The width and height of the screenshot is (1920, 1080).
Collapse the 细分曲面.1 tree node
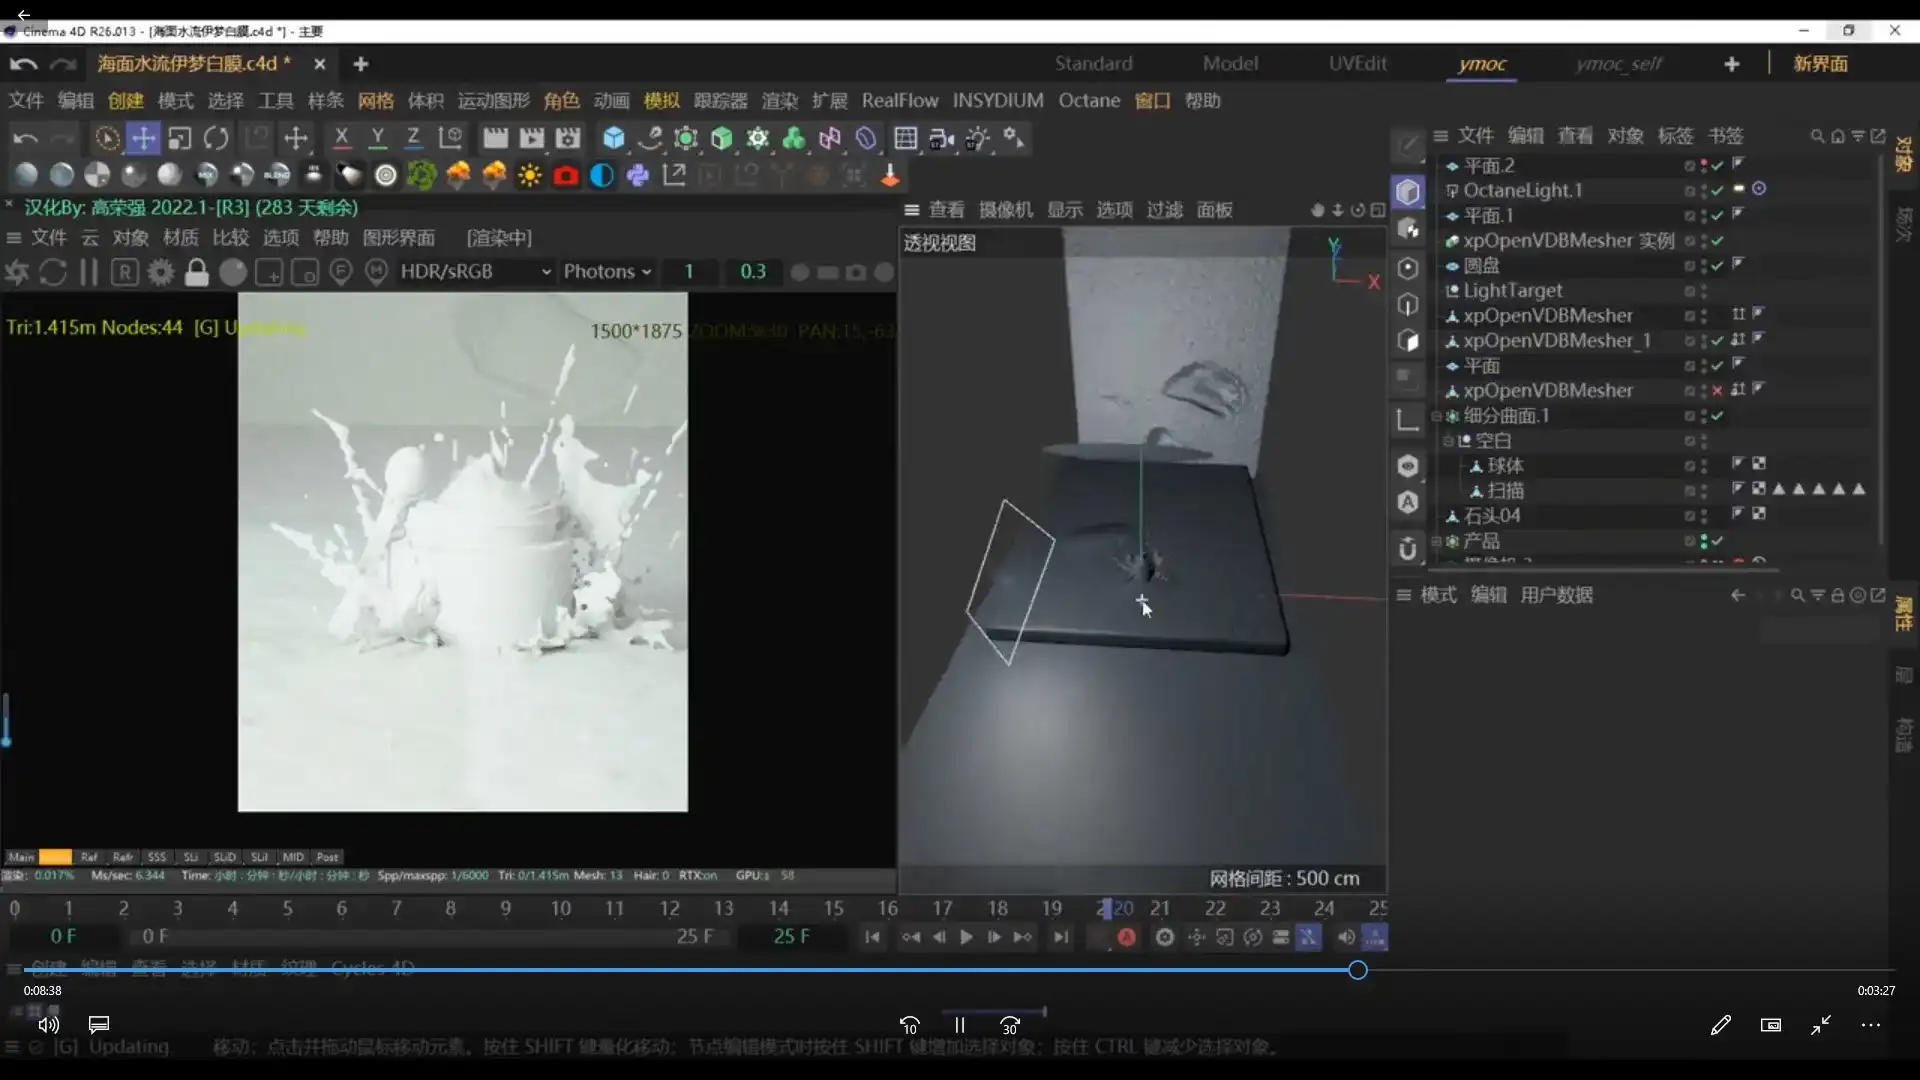pos(1437,416)
